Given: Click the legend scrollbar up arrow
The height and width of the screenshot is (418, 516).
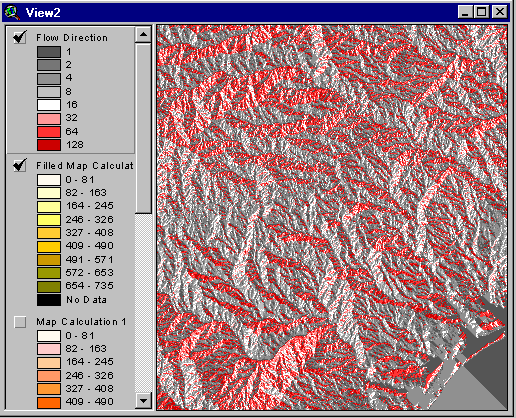Looking at the screenshot, I should tap(143, 34).
